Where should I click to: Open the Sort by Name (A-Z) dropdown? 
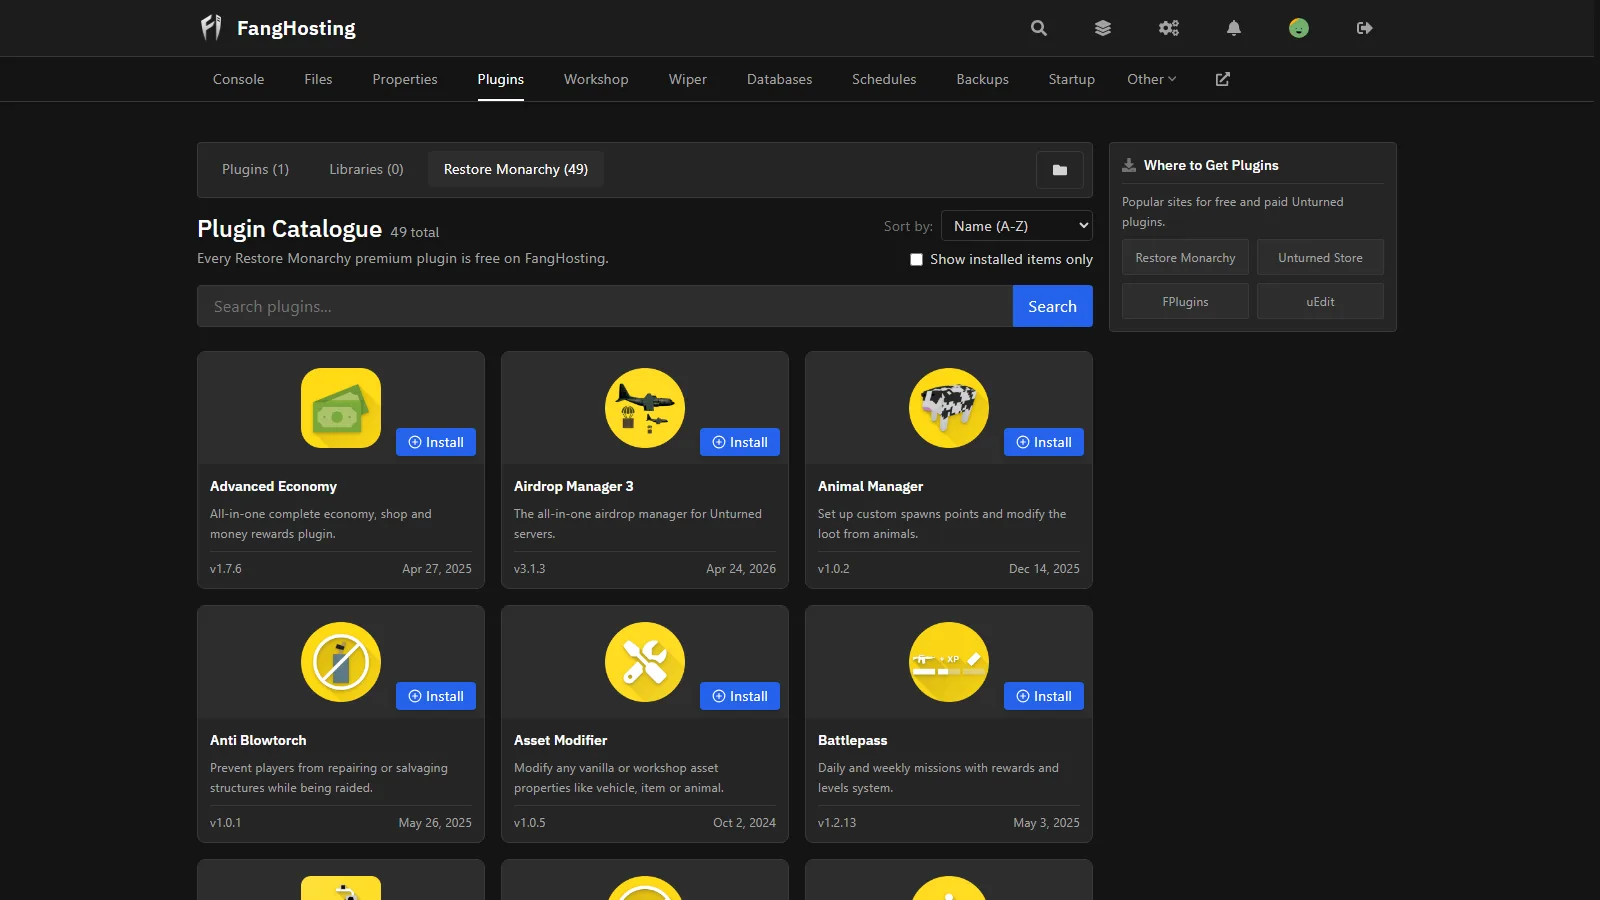pyautogui.click(x=1017, y=226)
